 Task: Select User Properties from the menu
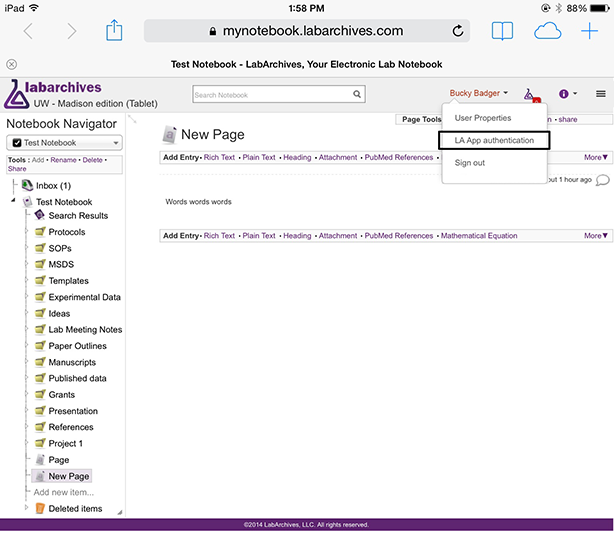pyautogui.click(x=482, y=118)
